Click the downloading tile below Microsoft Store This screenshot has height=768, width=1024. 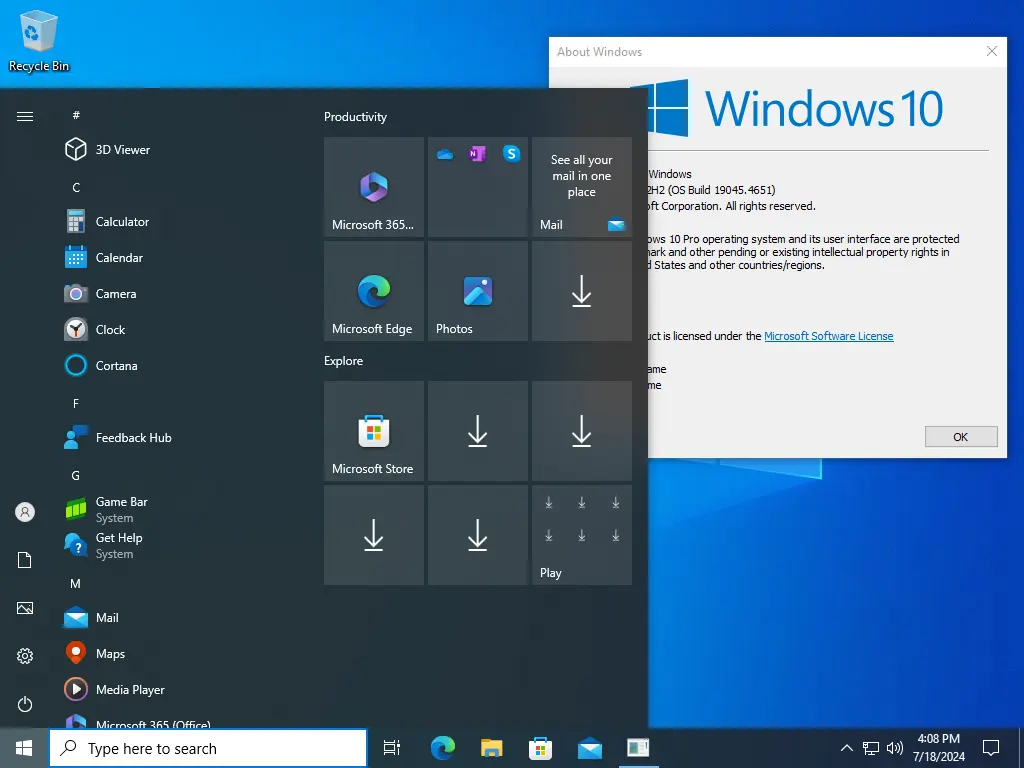click(x=374, y=535)
